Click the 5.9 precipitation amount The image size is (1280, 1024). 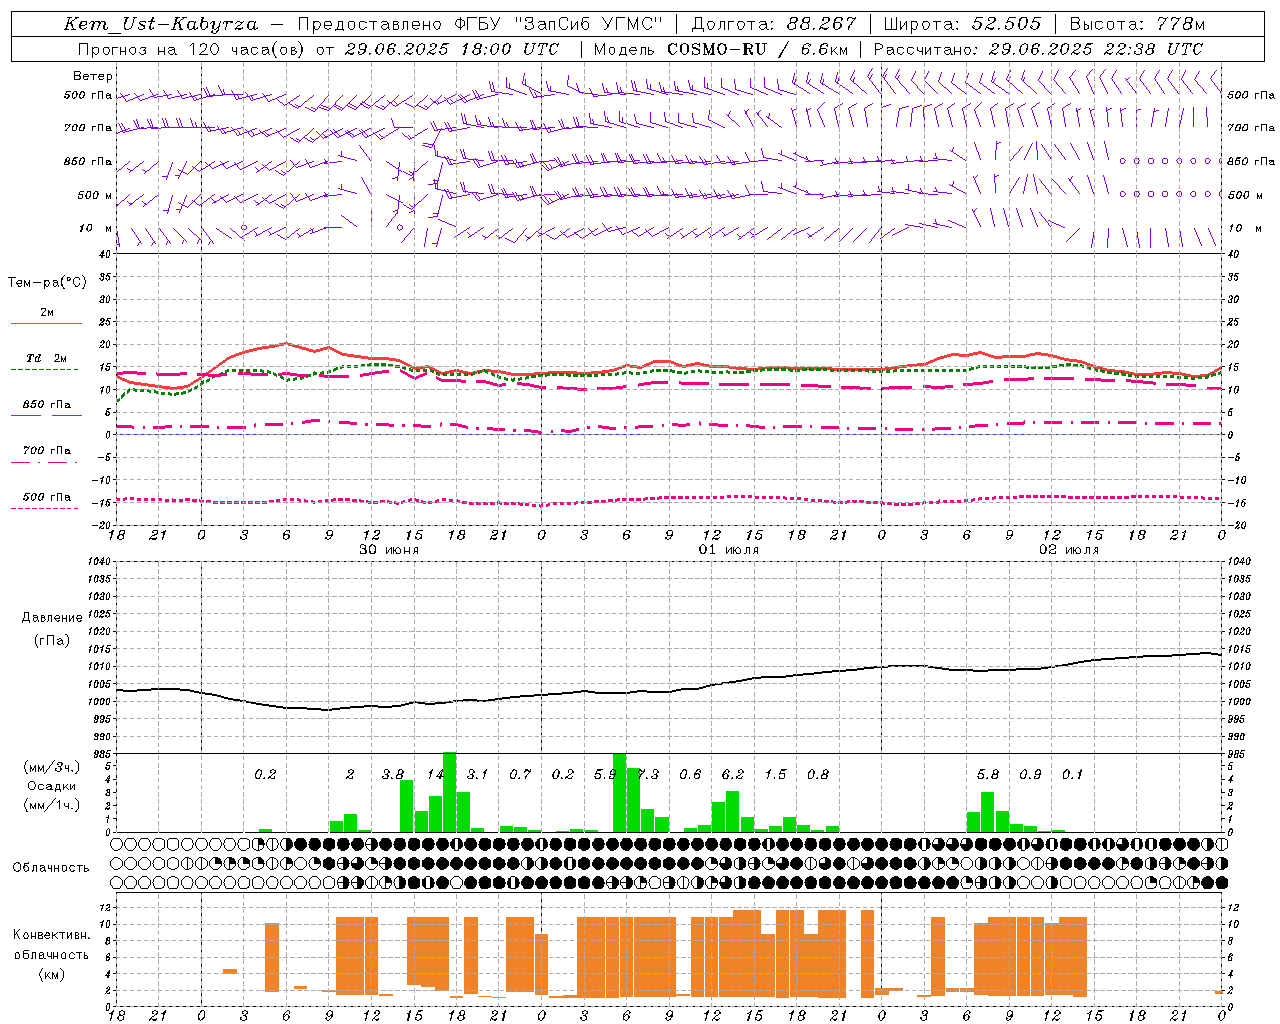tap(604, 775)
